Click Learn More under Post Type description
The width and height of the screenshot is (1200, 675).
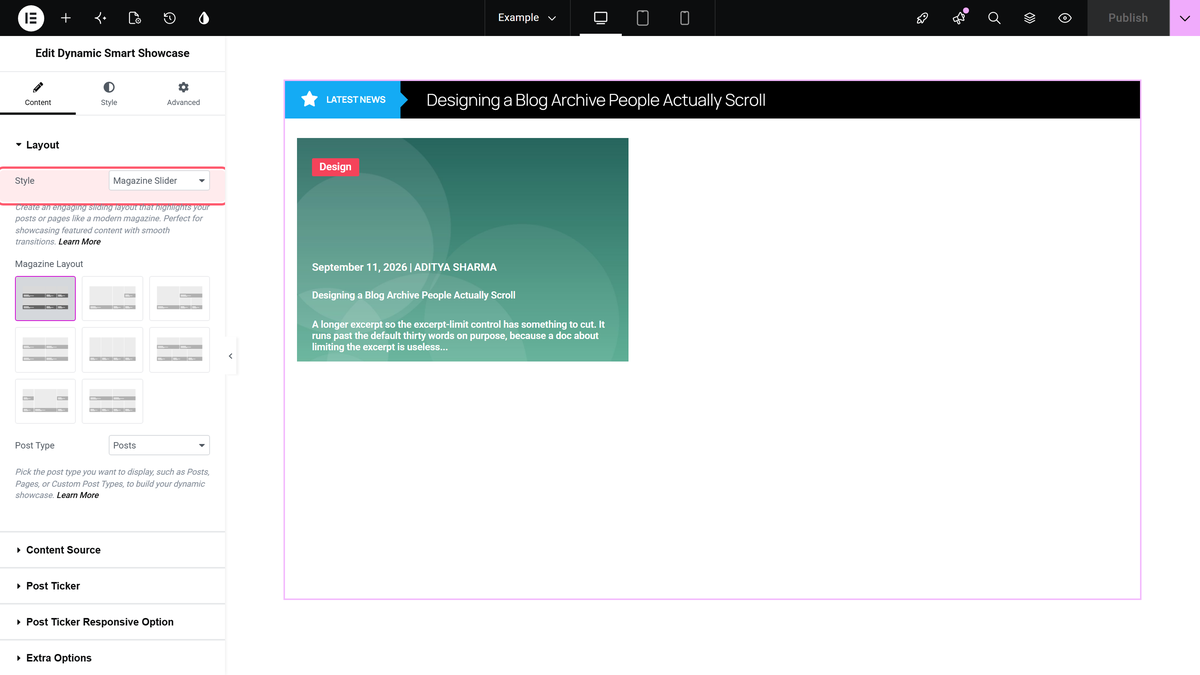78,496
